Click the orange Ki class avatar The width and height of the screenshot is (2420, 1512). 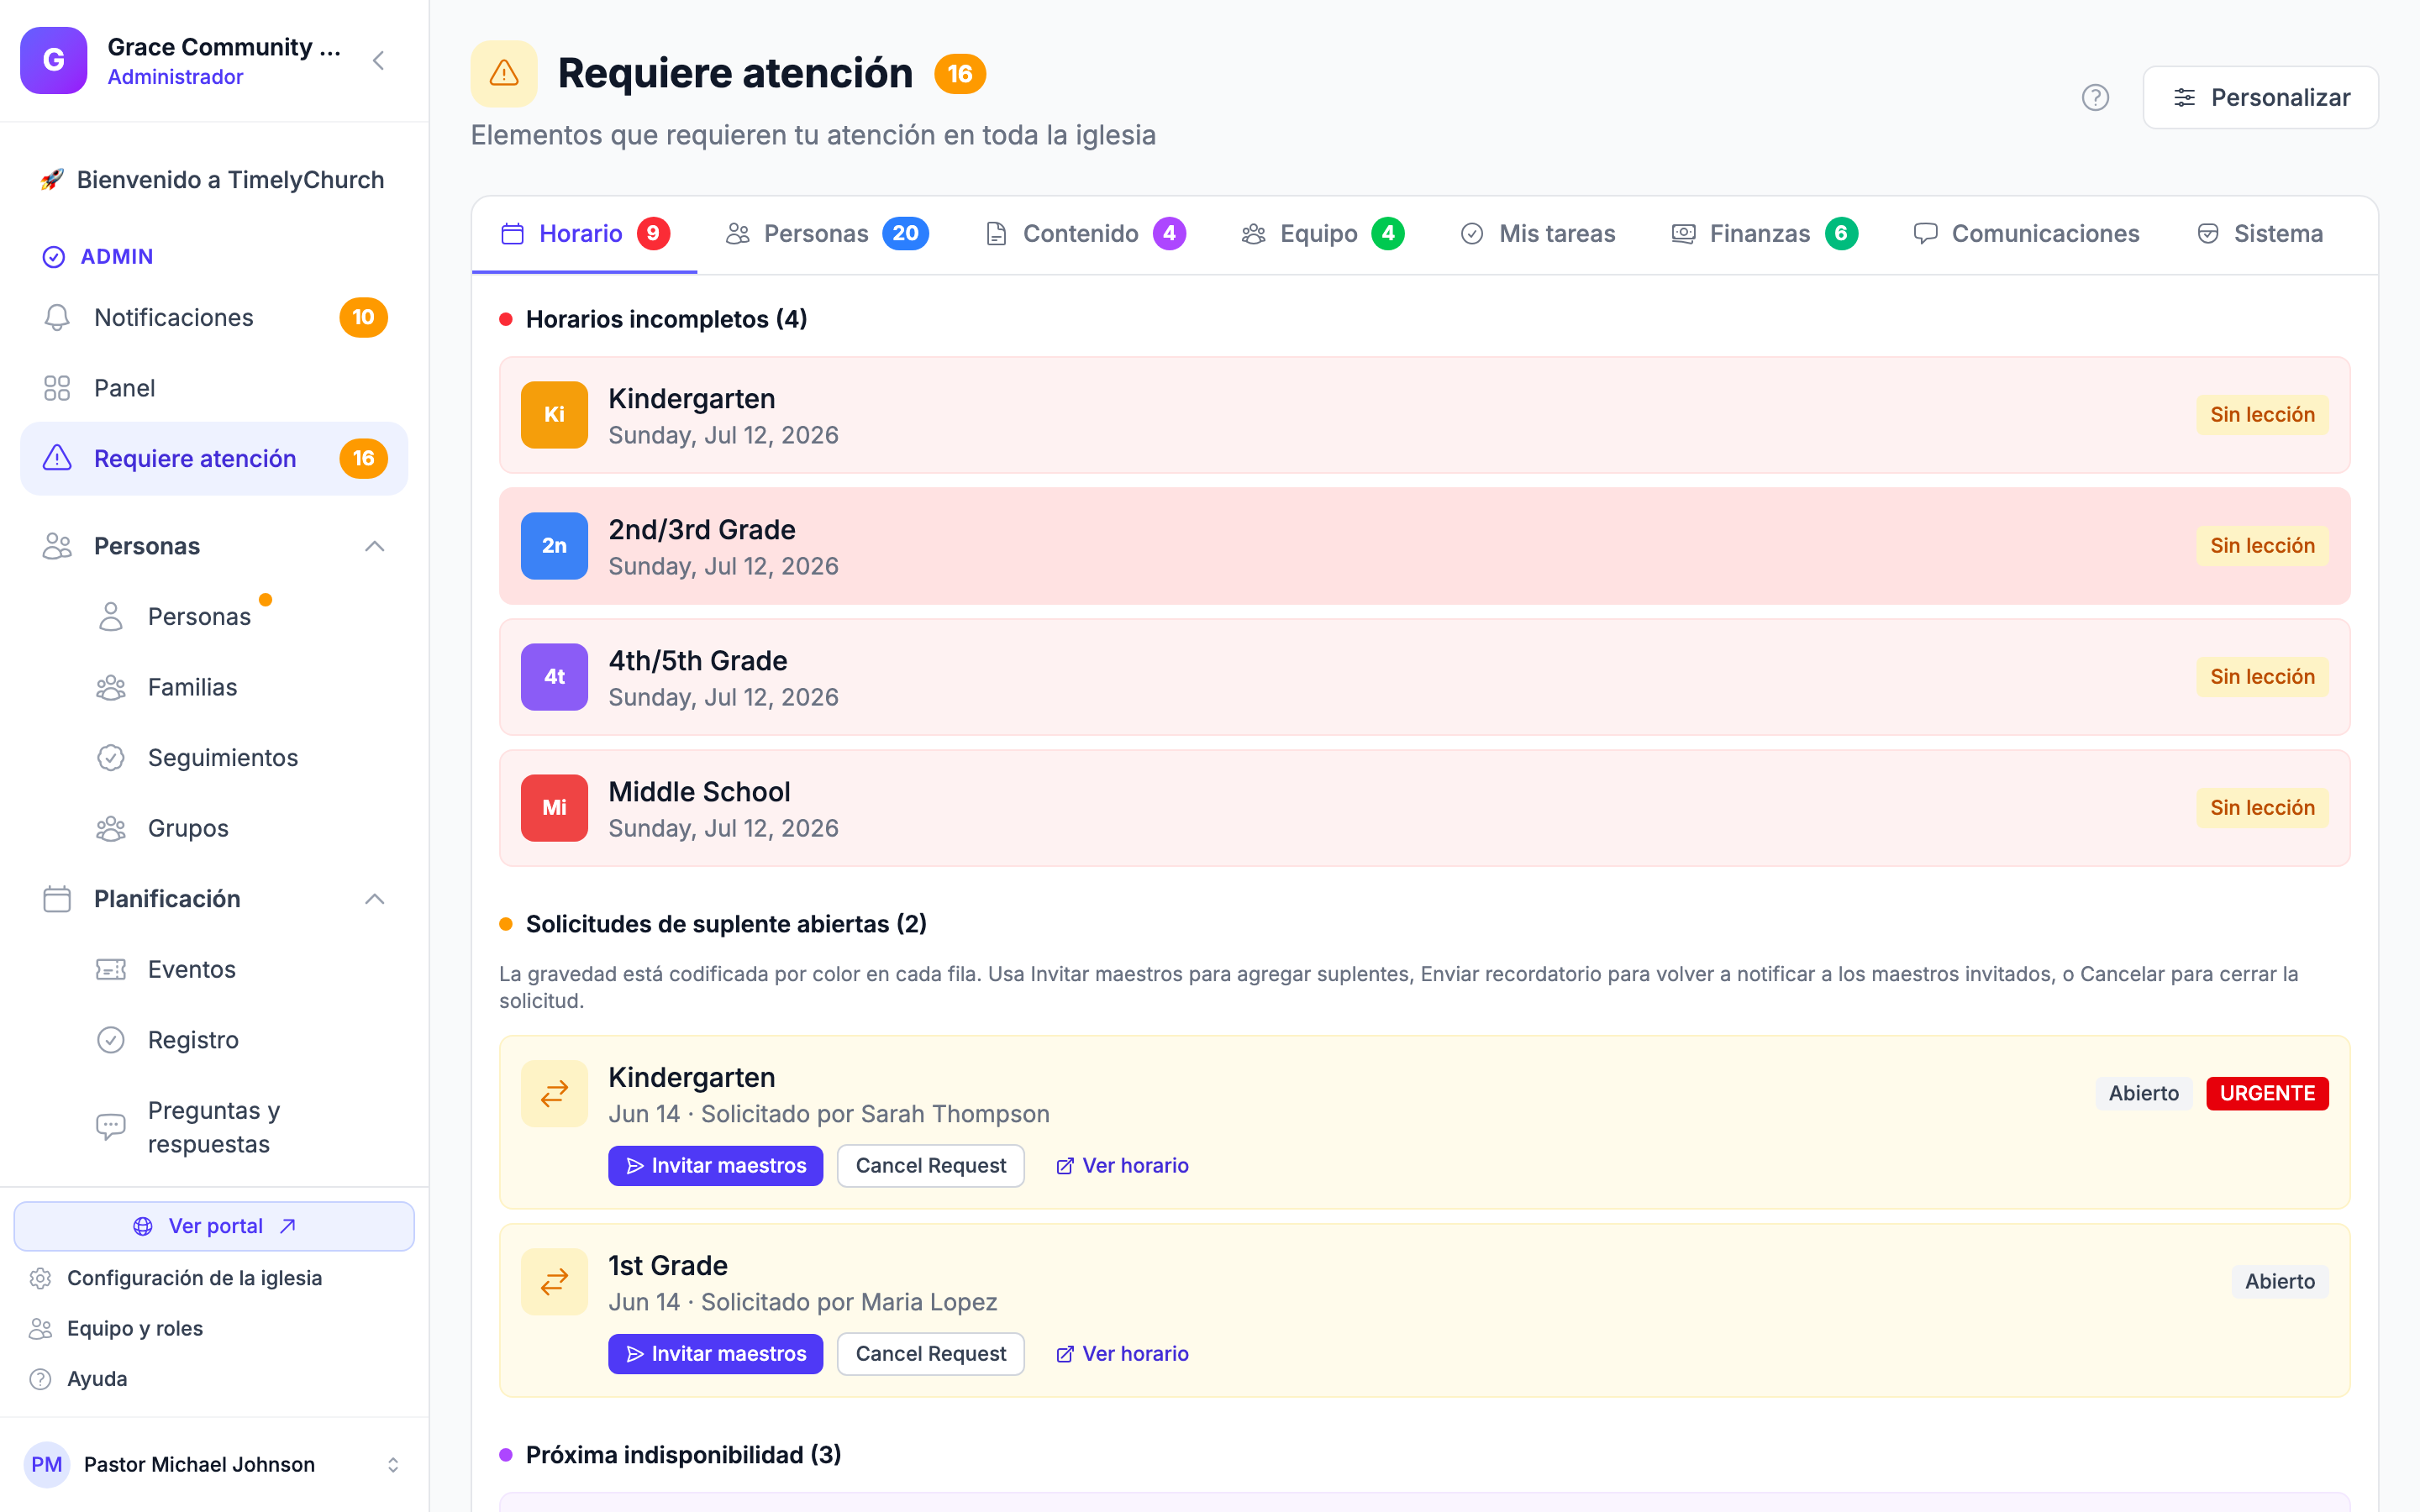[554, 414]
